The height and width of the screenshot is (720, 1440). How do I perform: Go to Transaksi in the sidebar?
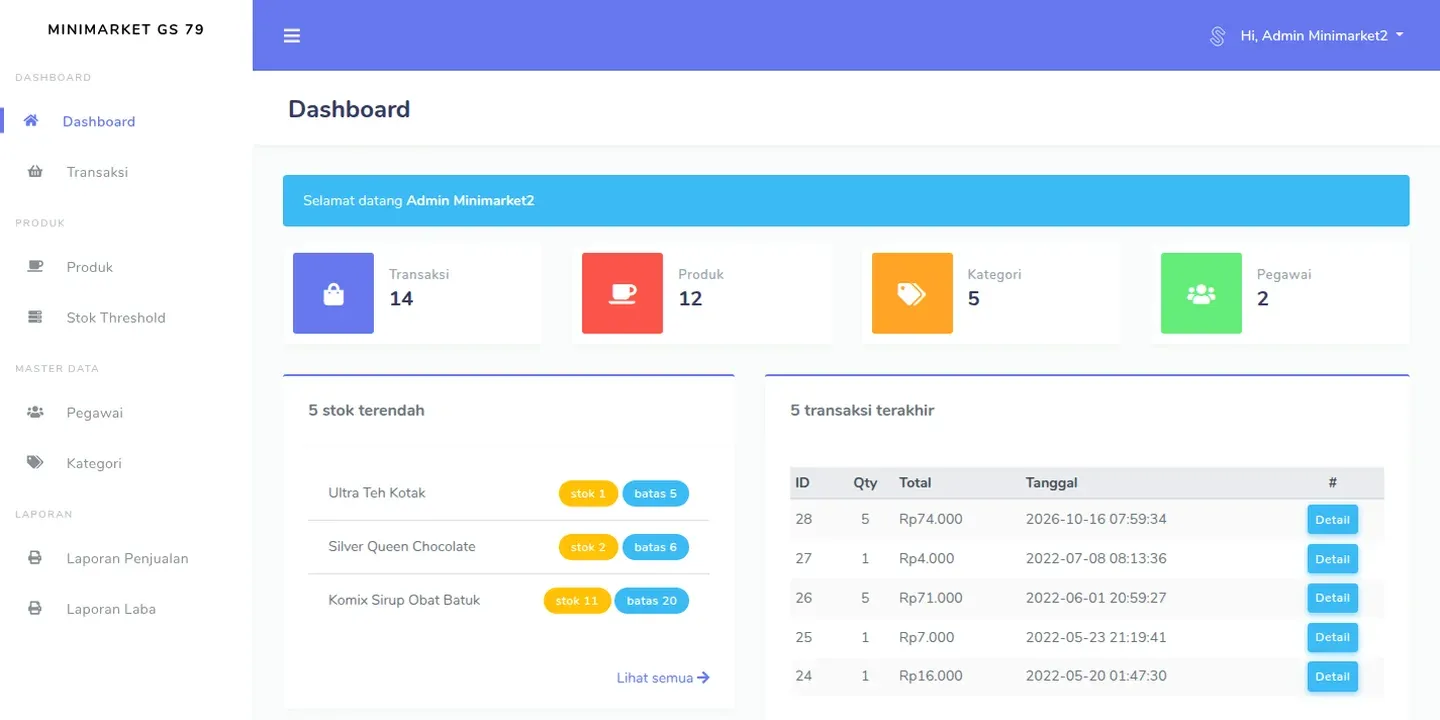point(97,172)
